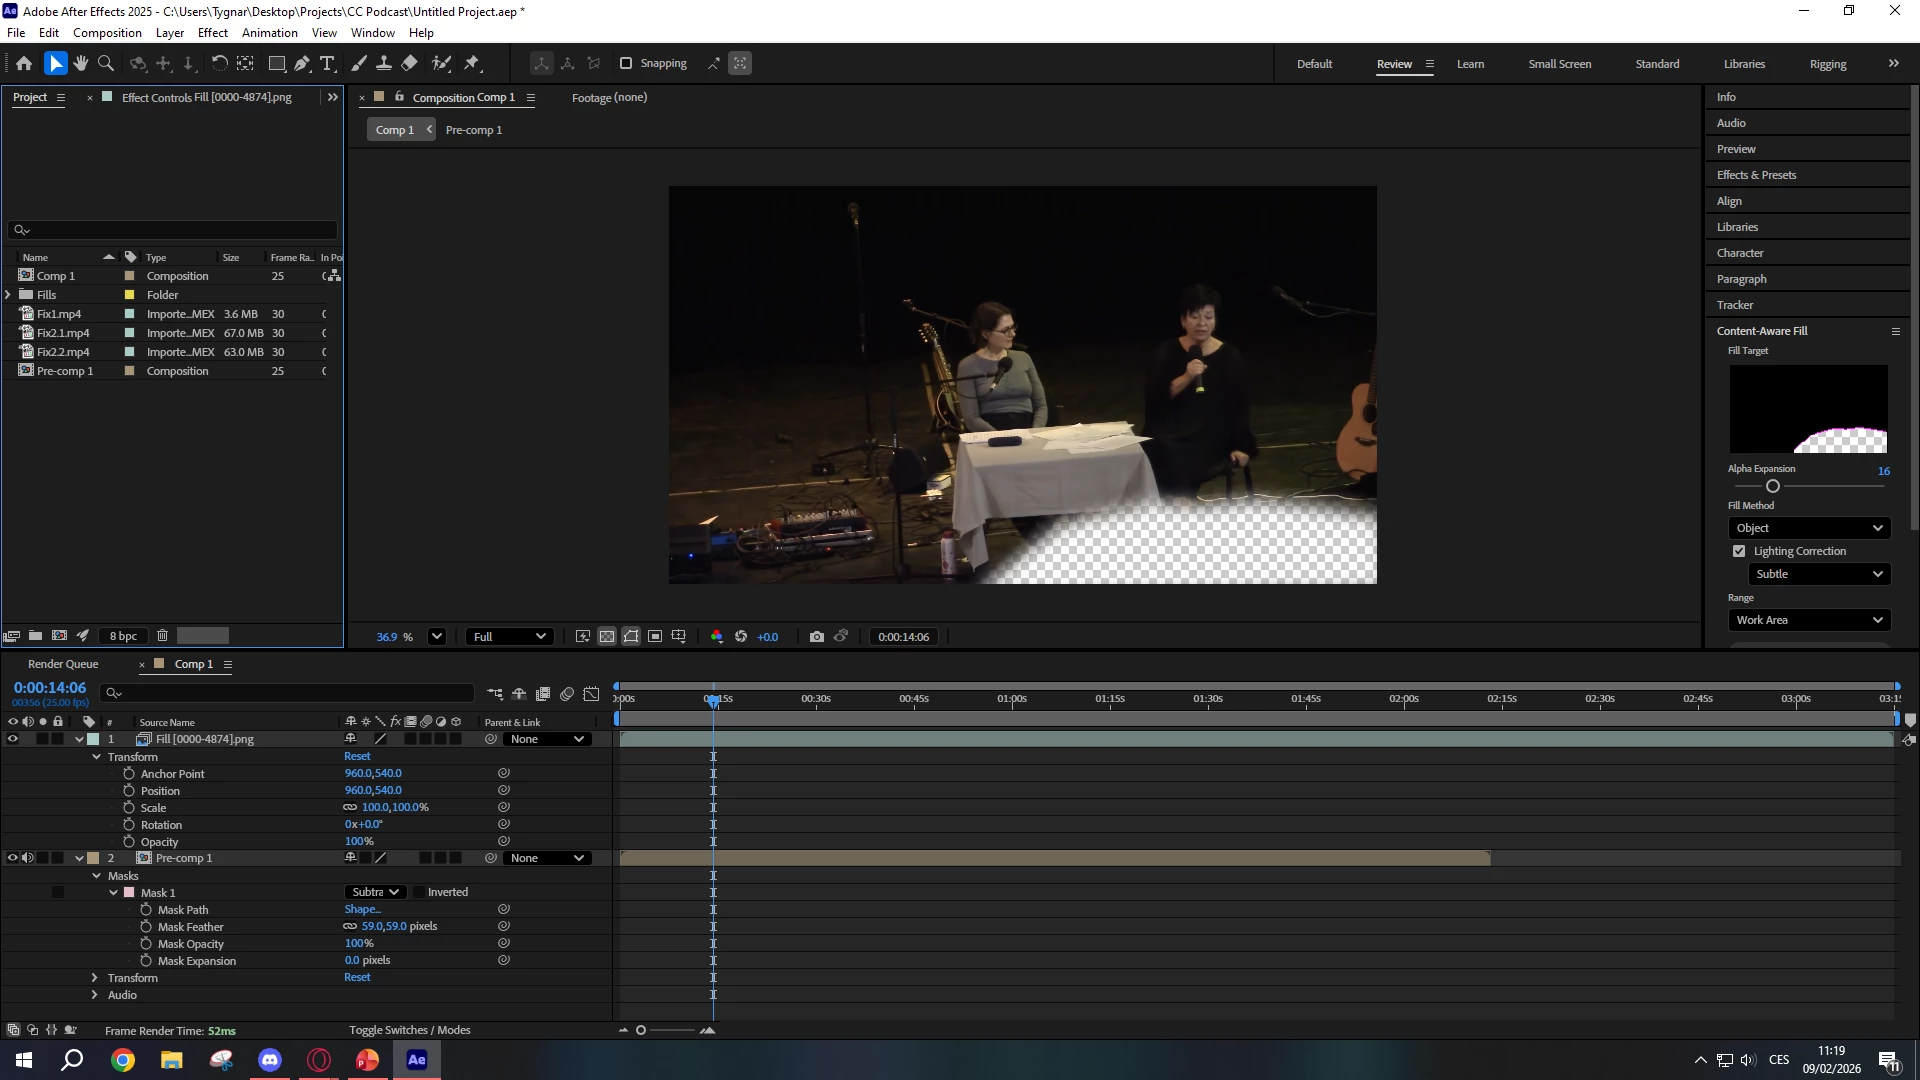Image resolution: width=1920 pixels, height=1080 pixels.
Task: Reset the Fill layer Transform
Action: (357, 757)
